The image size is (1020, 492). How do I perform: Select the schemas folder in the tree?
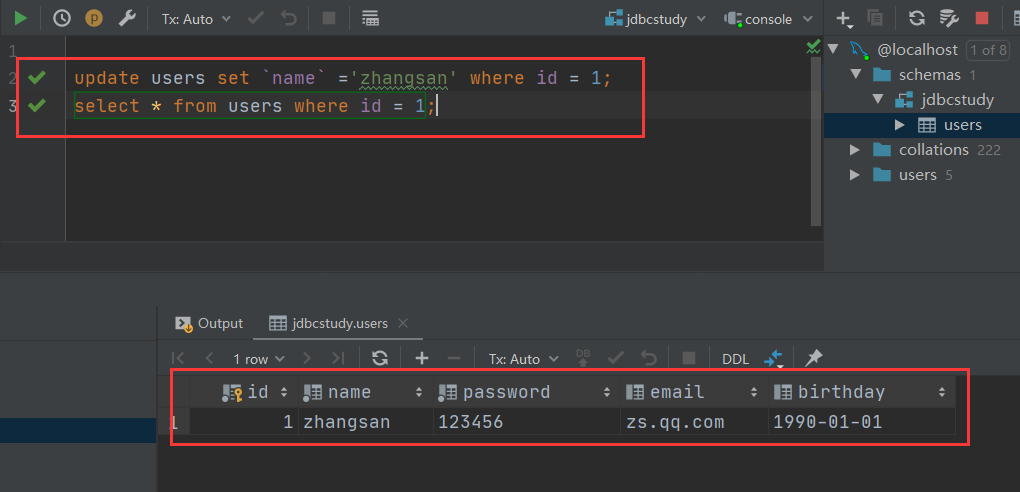[x=930, y=75]
